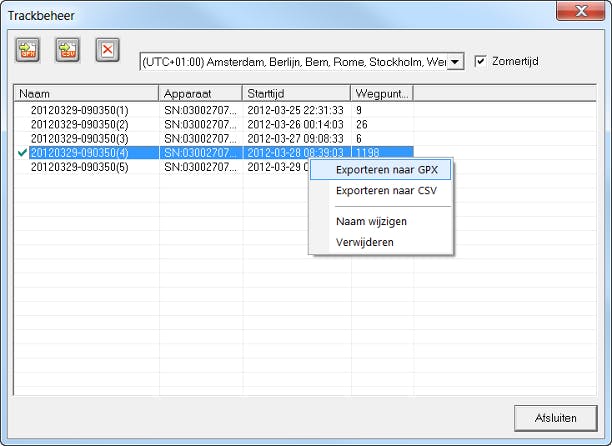612x446 pixels.
Task: Click start time 2012-03-27 09:08:33
Action: [295, 139]
